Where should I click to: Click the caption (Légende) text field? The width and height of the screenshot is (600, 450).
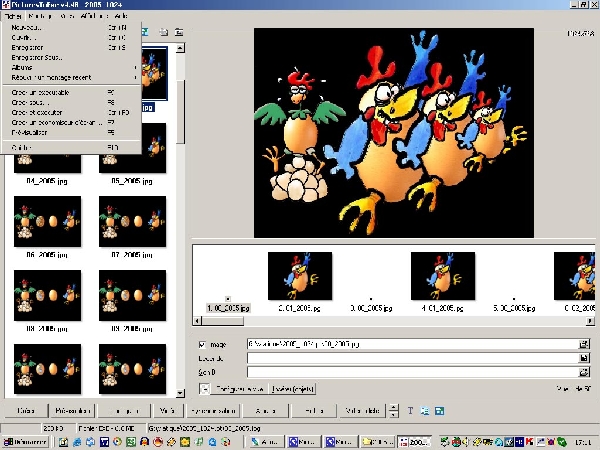(412, 358)
